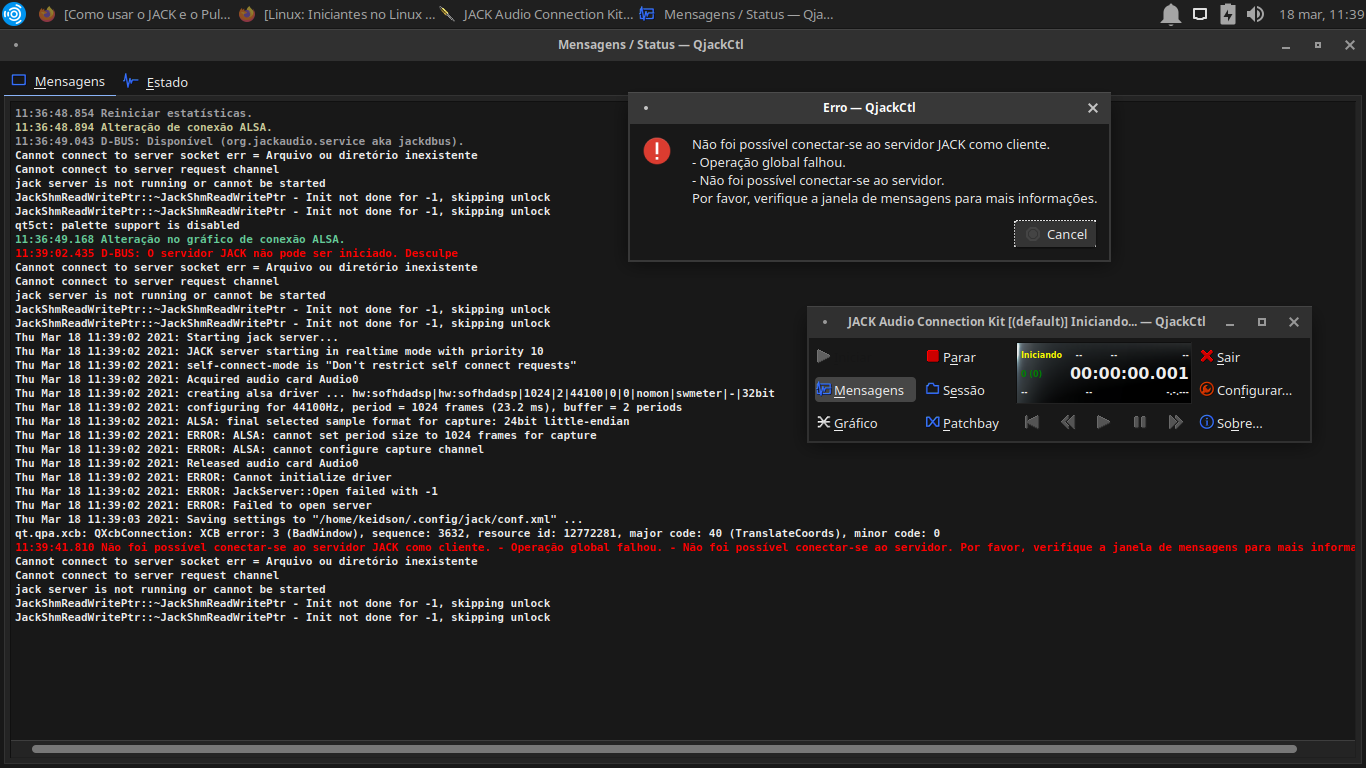Click the Start (play triangle) button in QjackCtl
The image size is (1366, 768).
pos(824,356)
